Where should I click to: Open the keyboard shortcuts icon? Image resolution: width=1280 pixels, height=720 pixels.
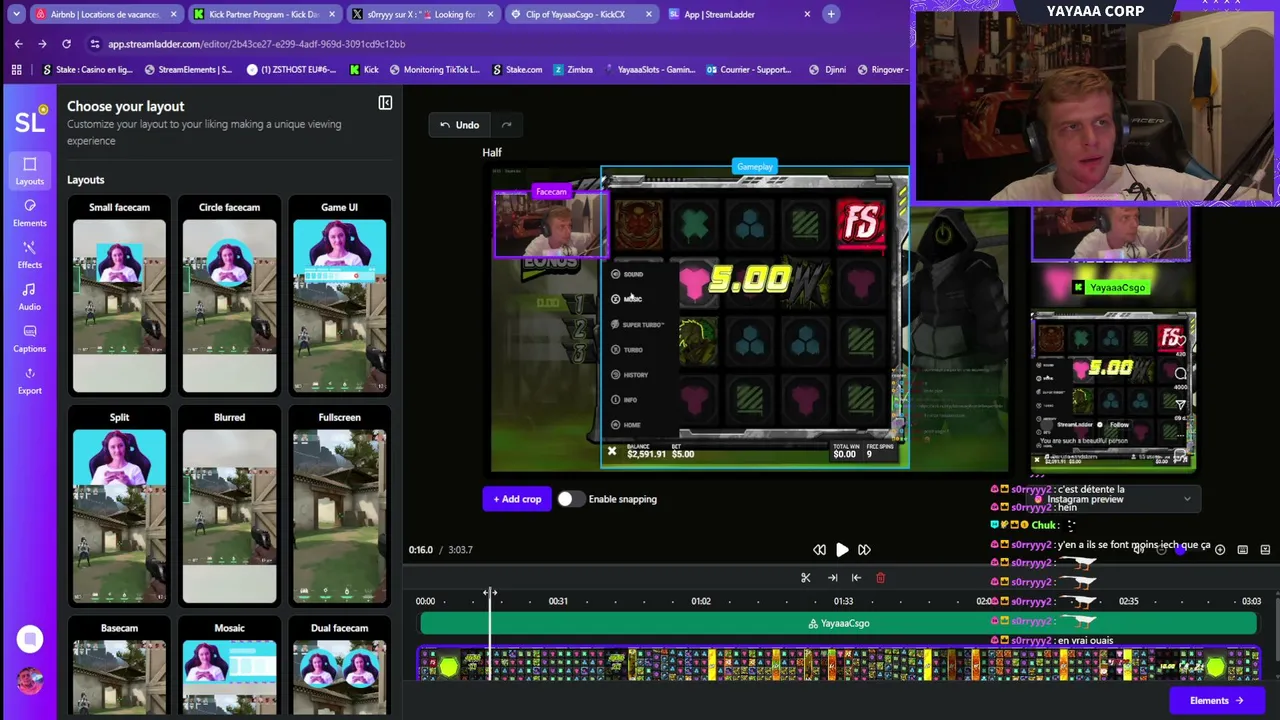pos(1243,550)
